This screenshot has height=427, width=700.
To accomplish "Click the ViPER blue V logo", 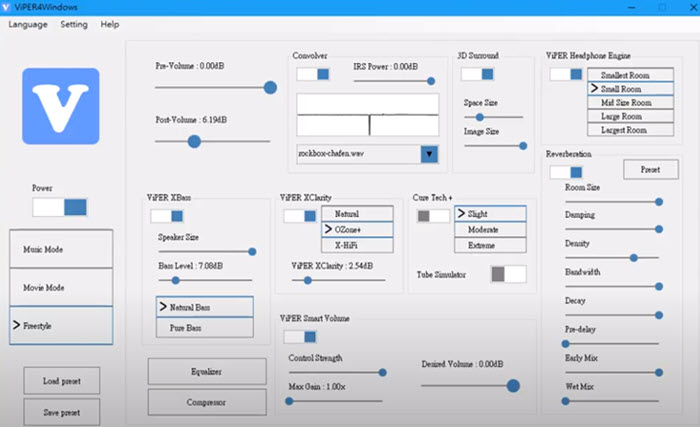I will [61, 106].
